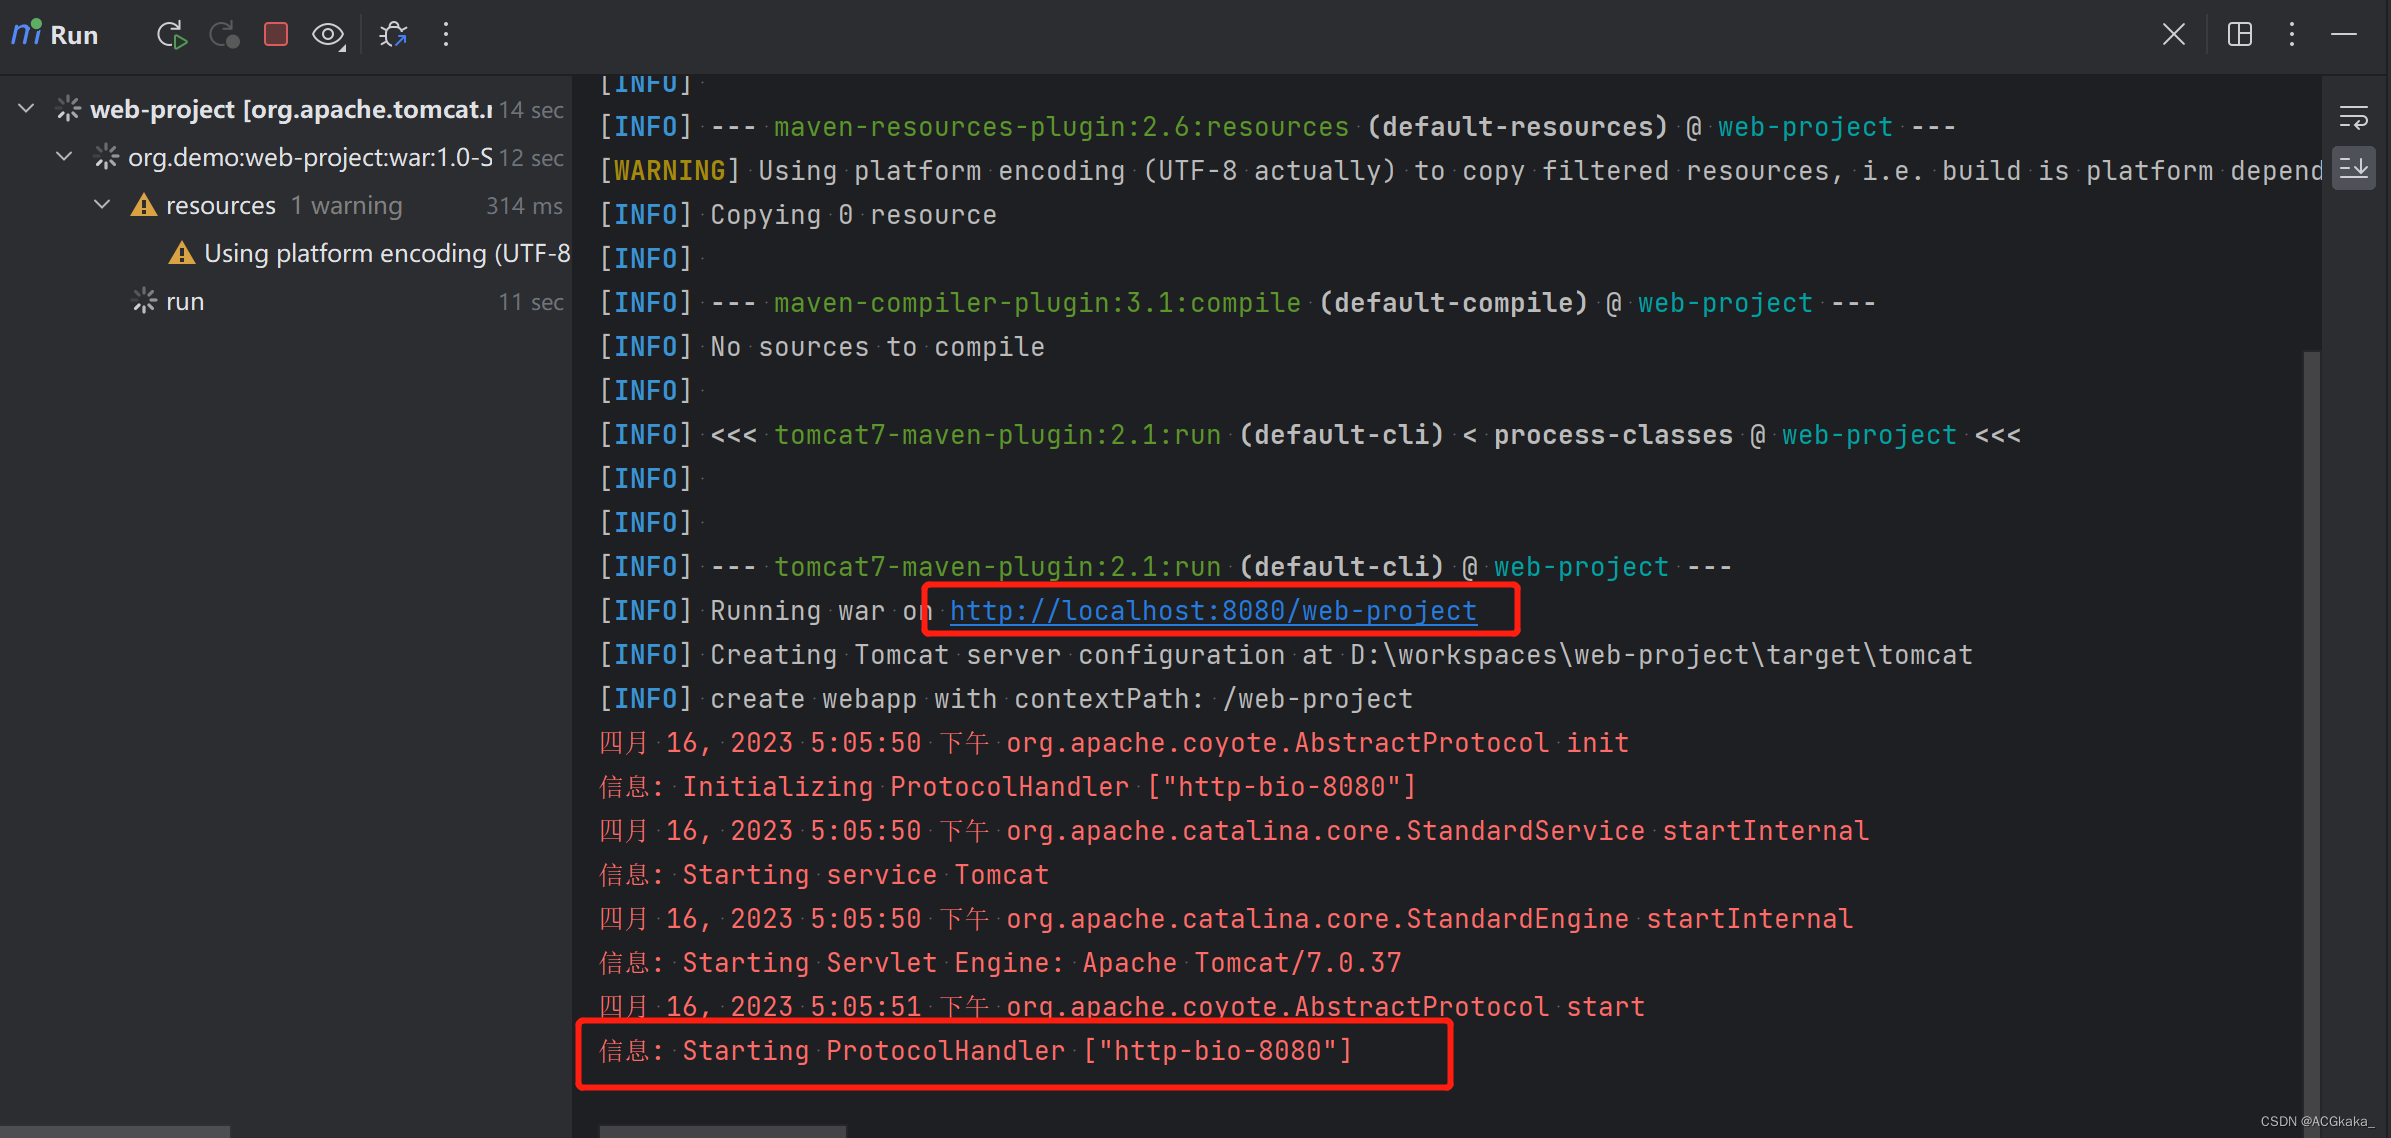Collapse the resources warning node
Screen dimensions: 2391x1138
tap(102, 204)
